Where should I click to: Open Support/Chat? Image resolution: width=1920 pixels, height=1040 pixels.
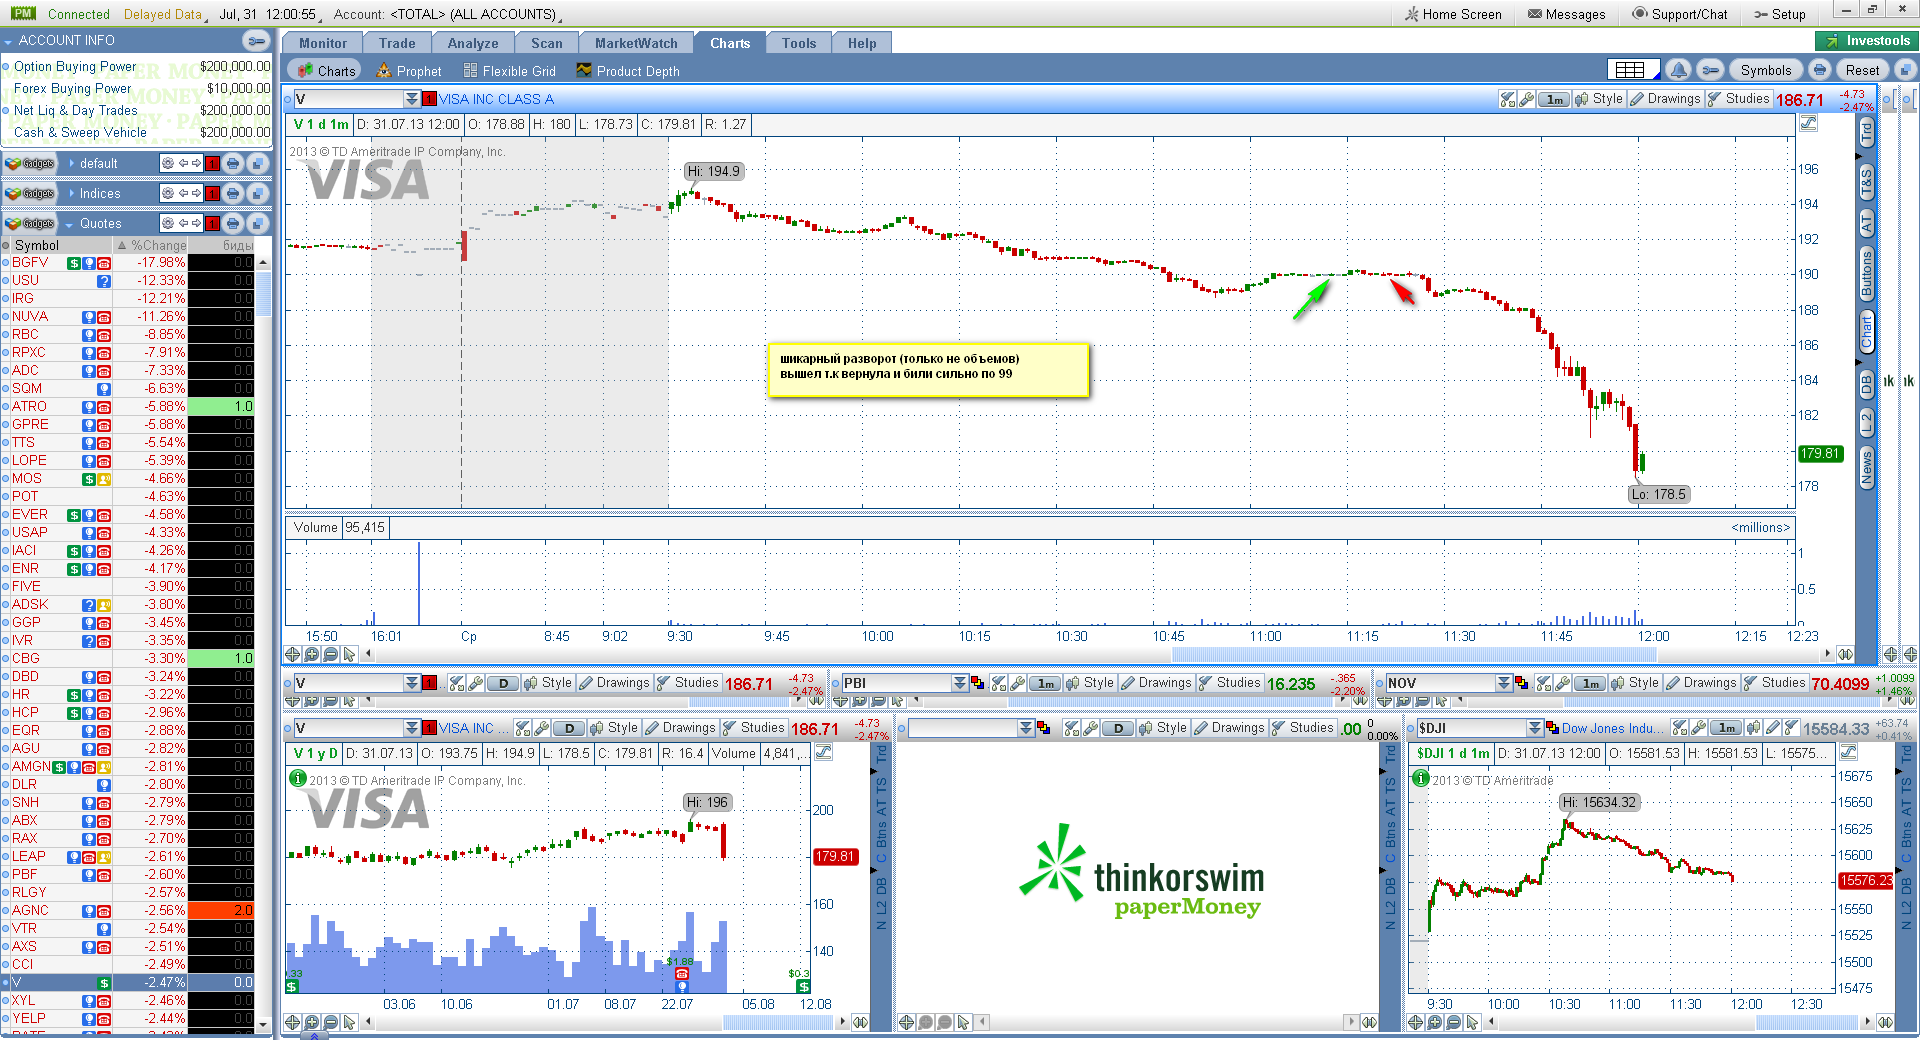click(x=1680, y=14)
